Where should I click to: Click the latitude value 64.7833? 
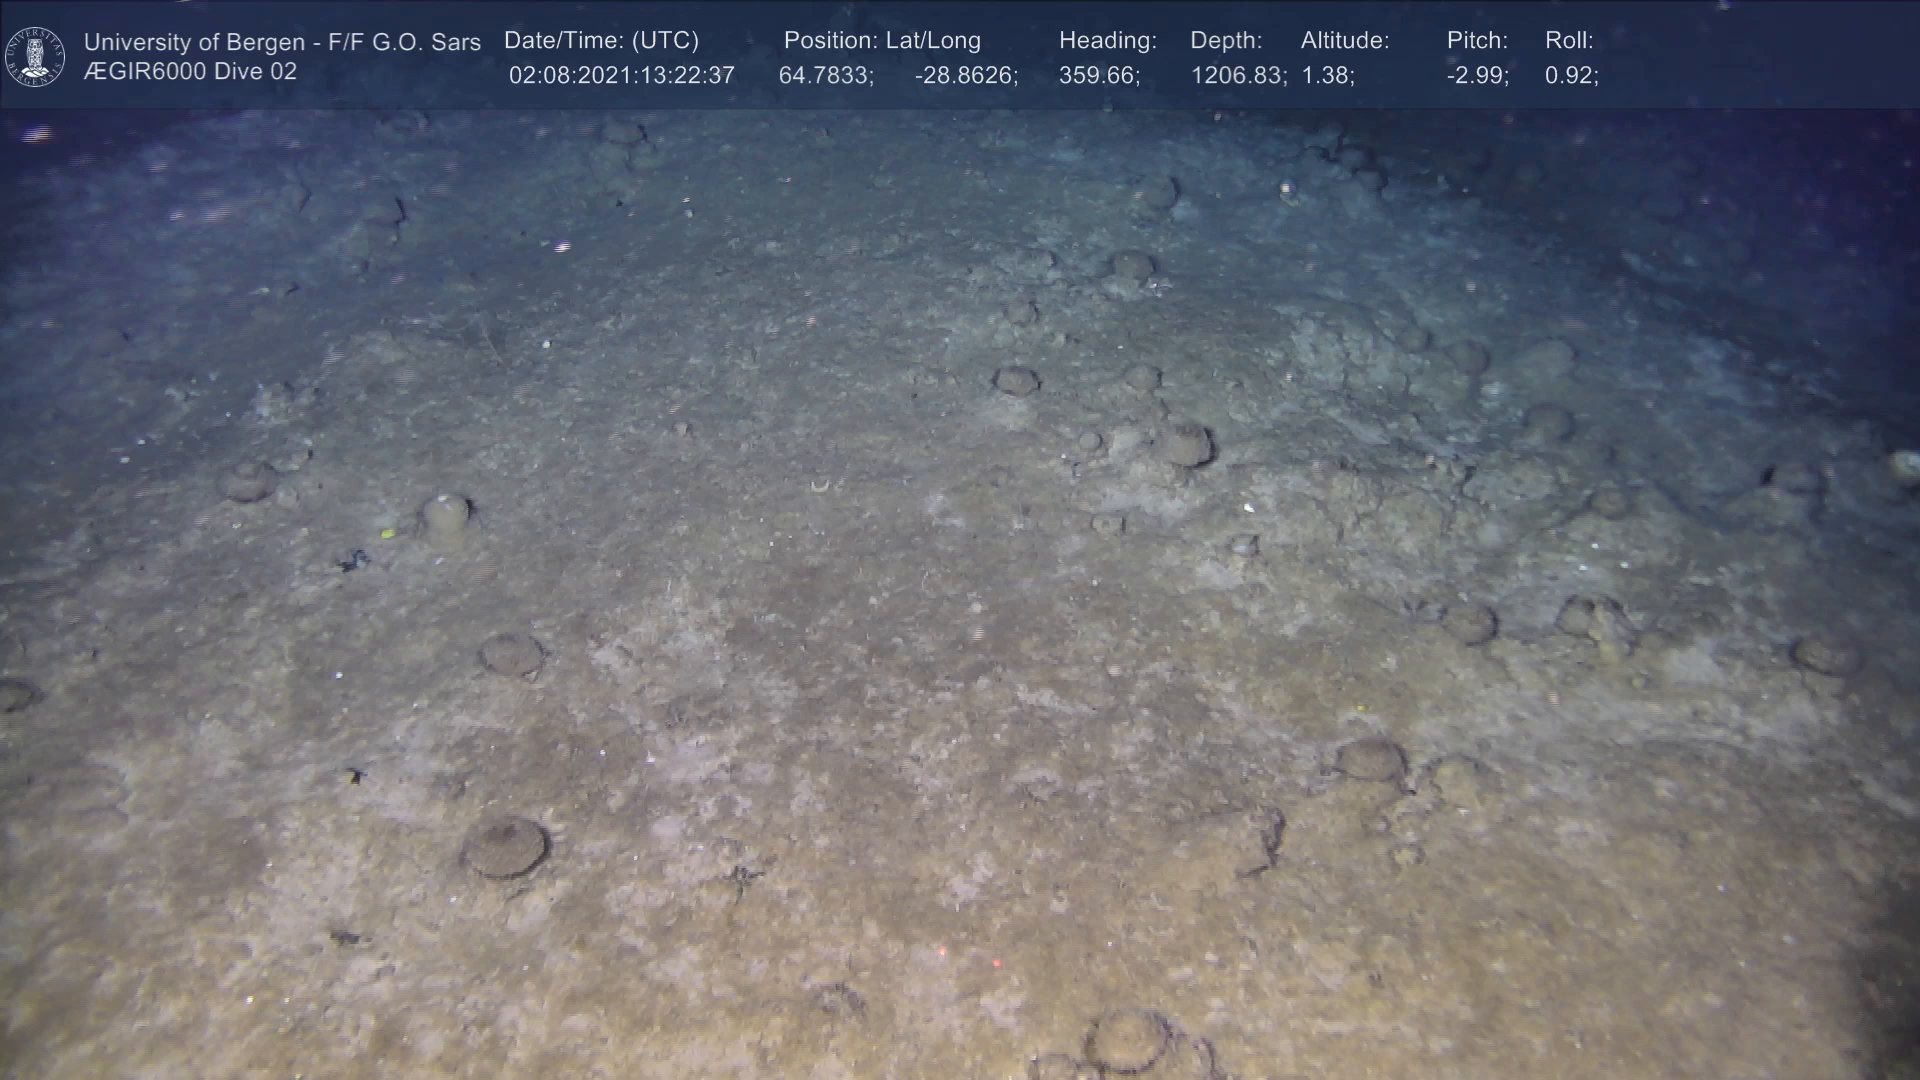pyautogui.click(x=826, y=76)
